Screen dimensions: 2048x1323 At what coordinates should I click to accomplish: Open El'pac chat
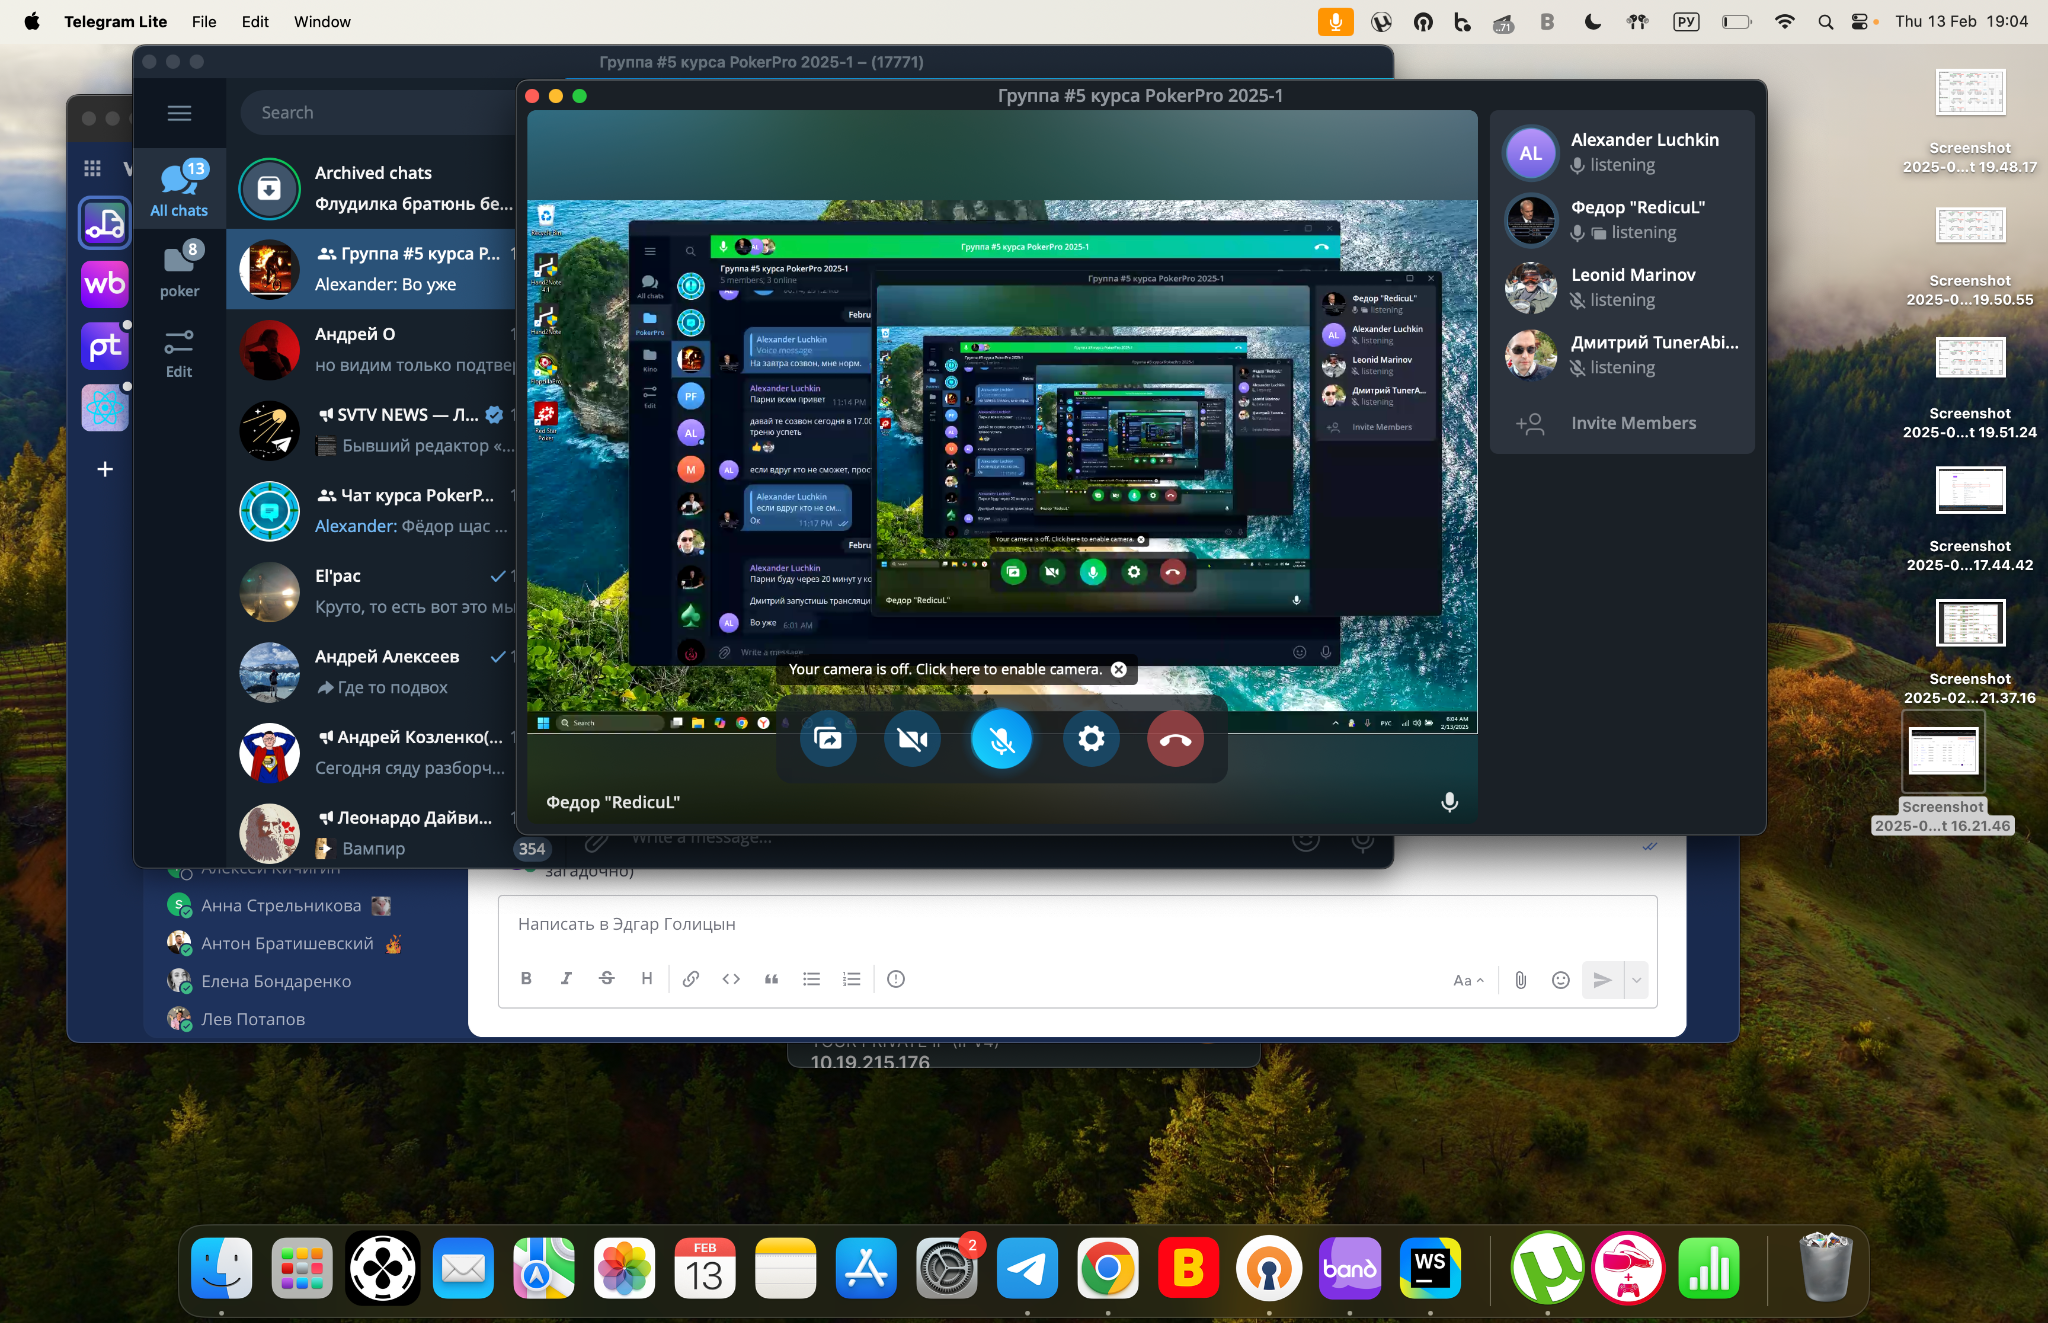[x=372, y=591]
